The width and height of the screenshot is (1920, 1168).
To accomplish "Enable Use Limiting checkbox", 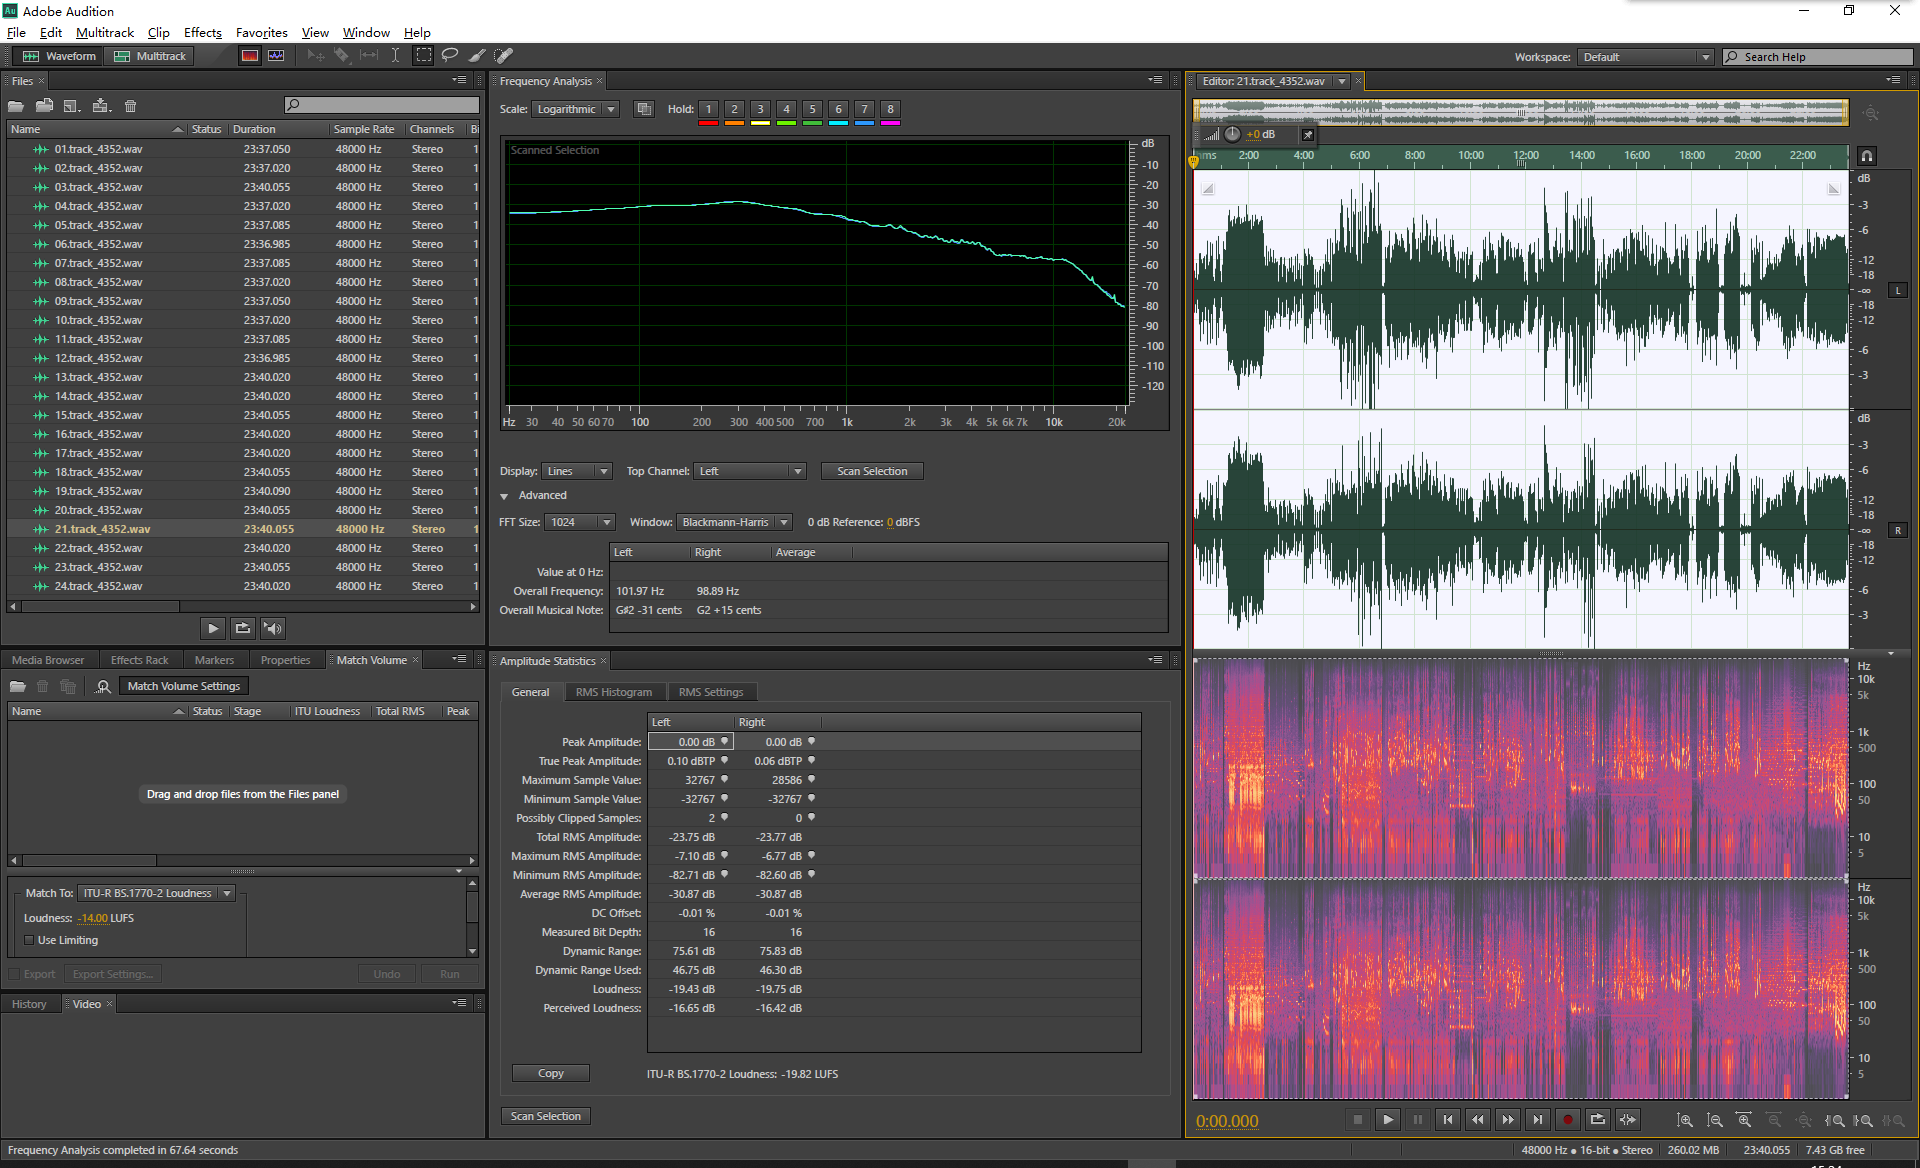I will click(29, 940).
